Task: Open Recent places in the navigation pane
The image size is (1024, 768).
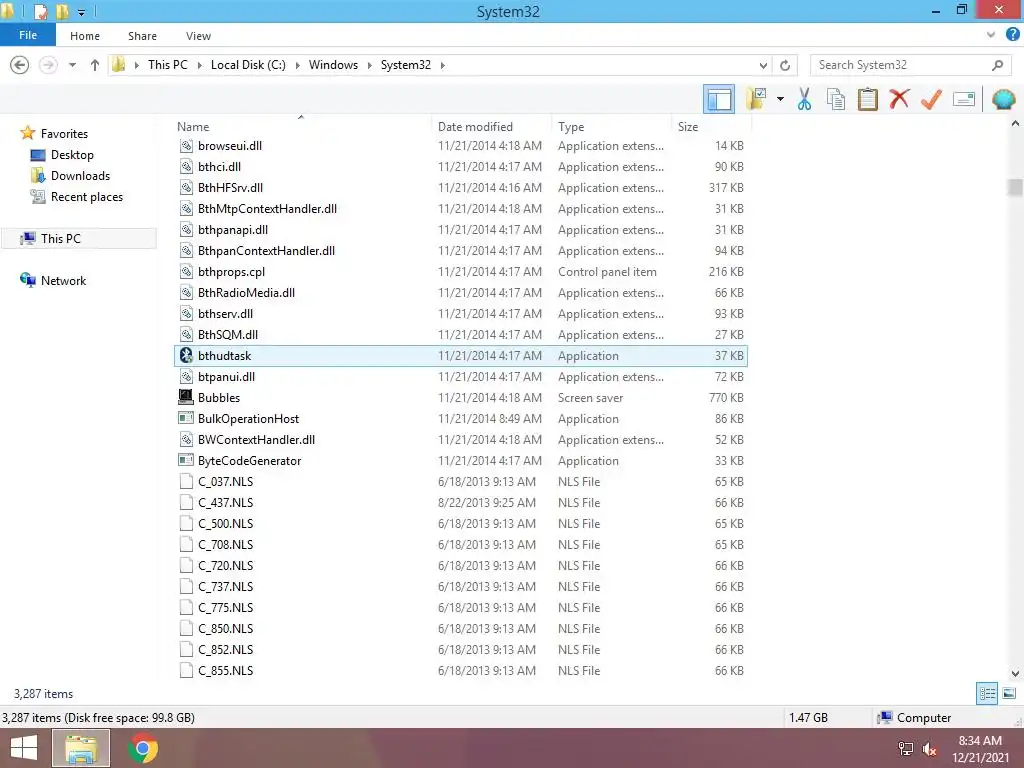Action: [x=87, y=197]
